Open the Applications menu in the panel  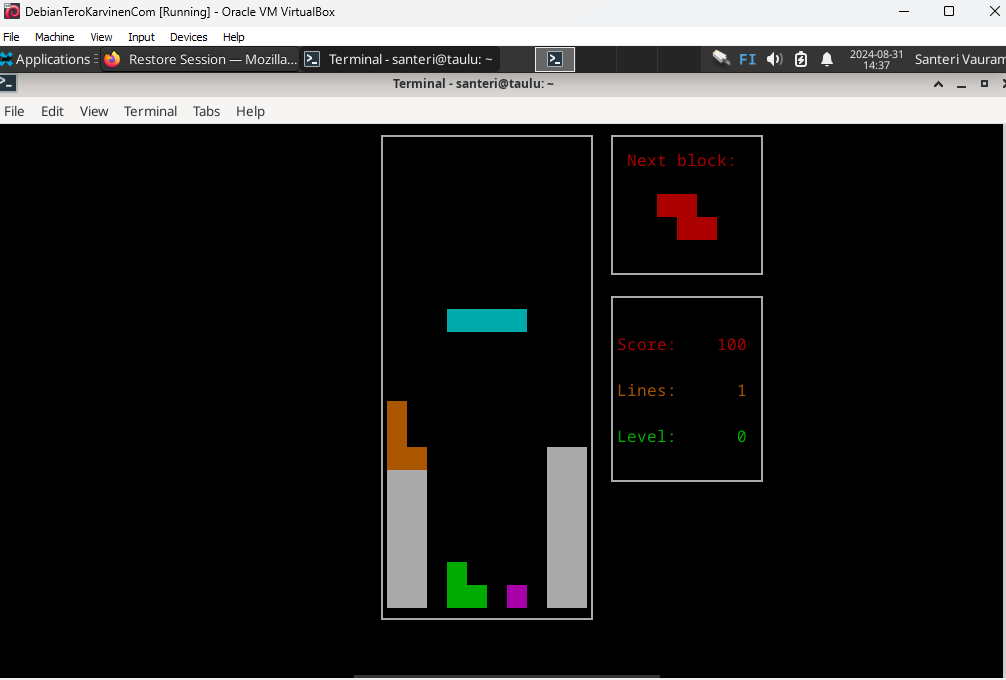(x=46, y=59)
